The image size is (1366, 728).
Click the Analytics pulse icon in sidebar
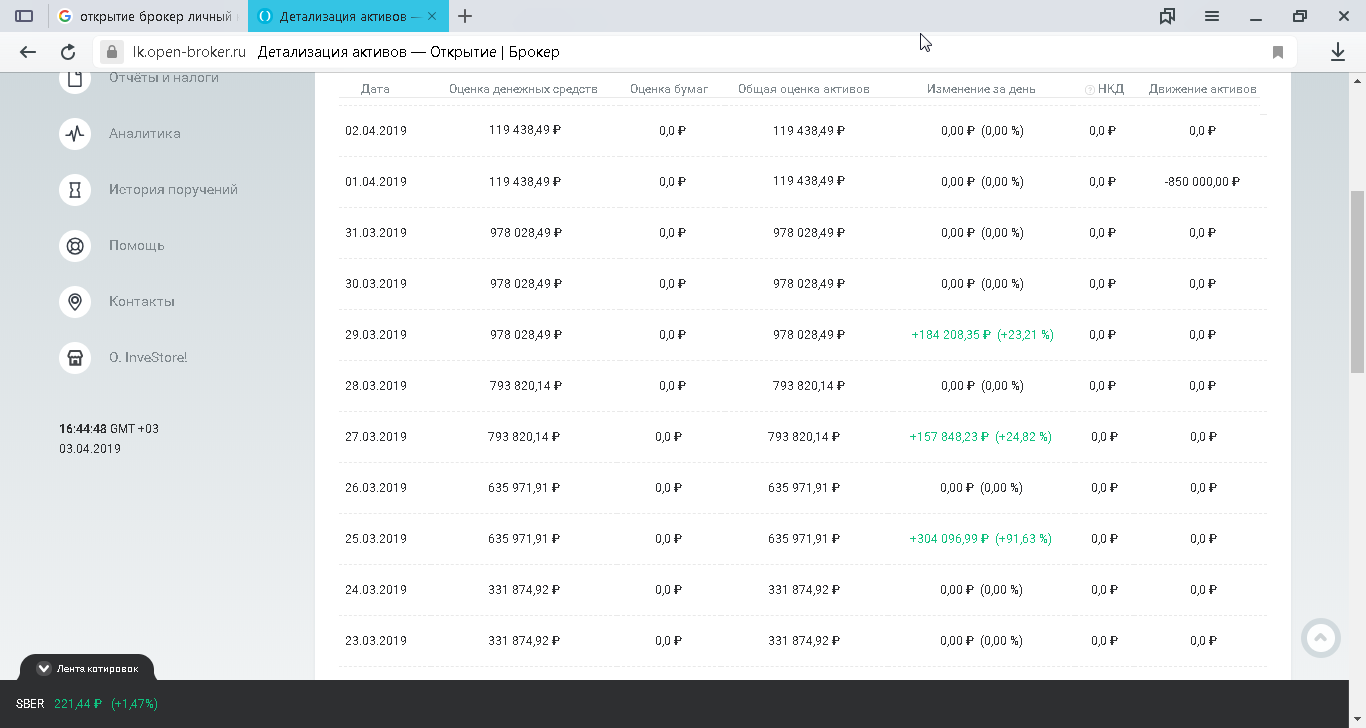point(75,133)
